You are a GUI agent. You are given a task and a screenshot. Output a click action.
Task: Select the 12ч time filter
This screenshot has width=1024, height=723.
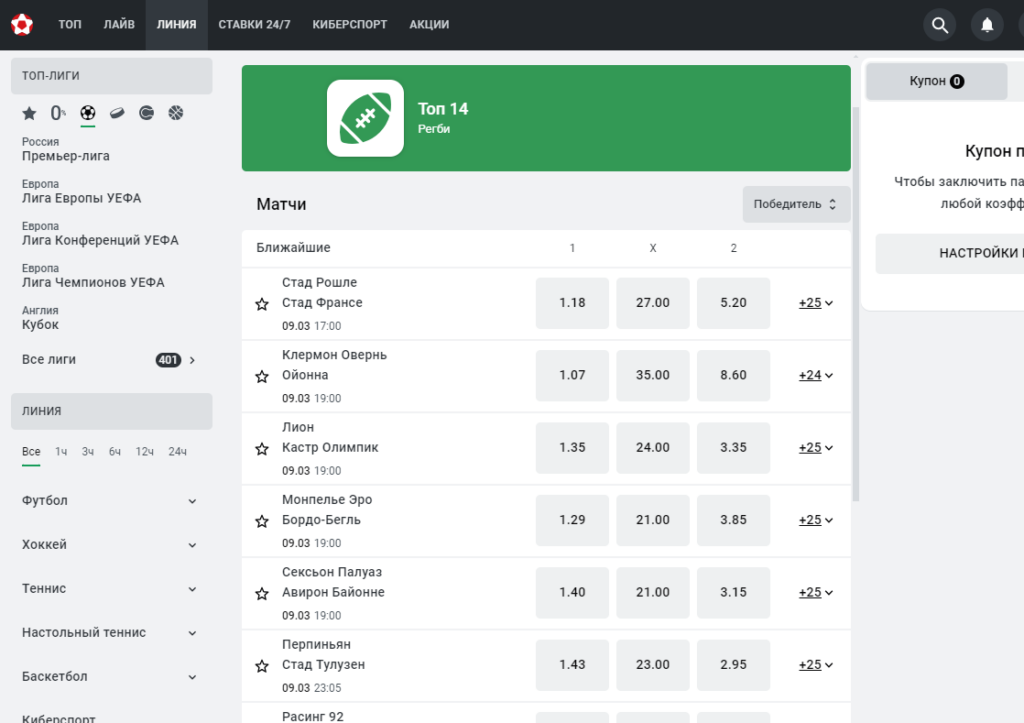click(x=144, y=452)
